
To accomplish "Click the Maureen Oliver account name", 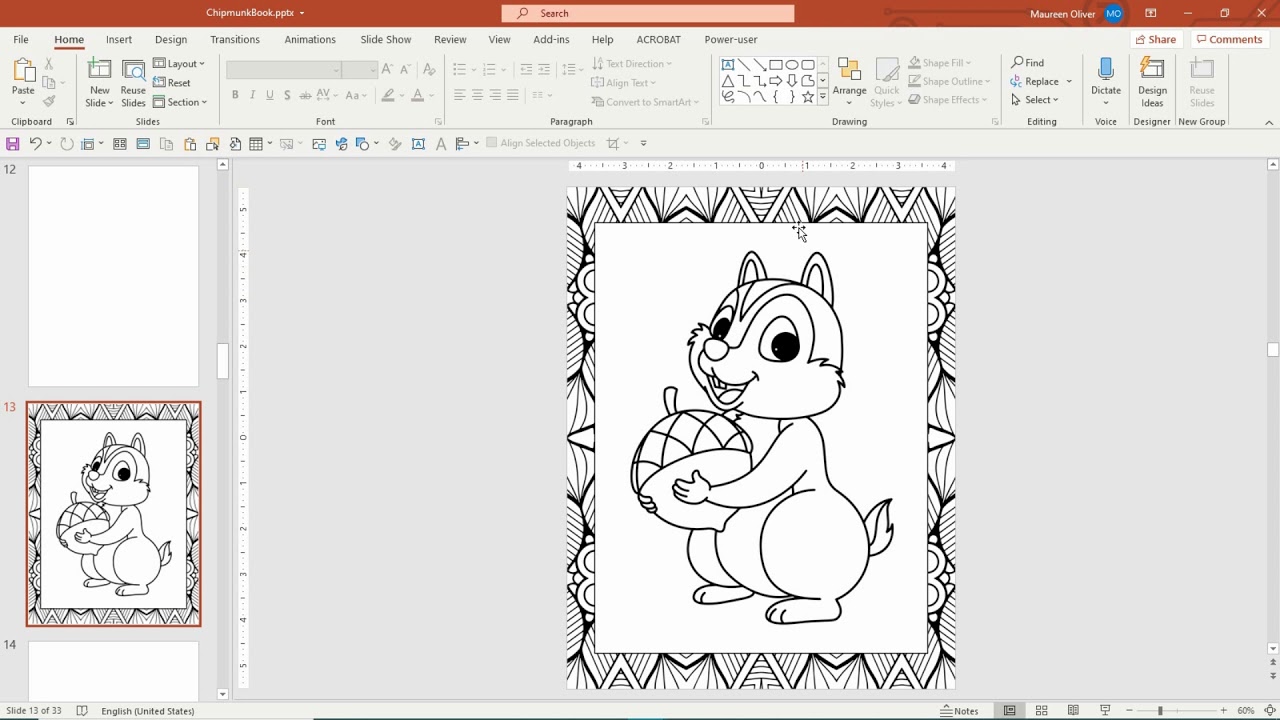I will click(1062, 14).
